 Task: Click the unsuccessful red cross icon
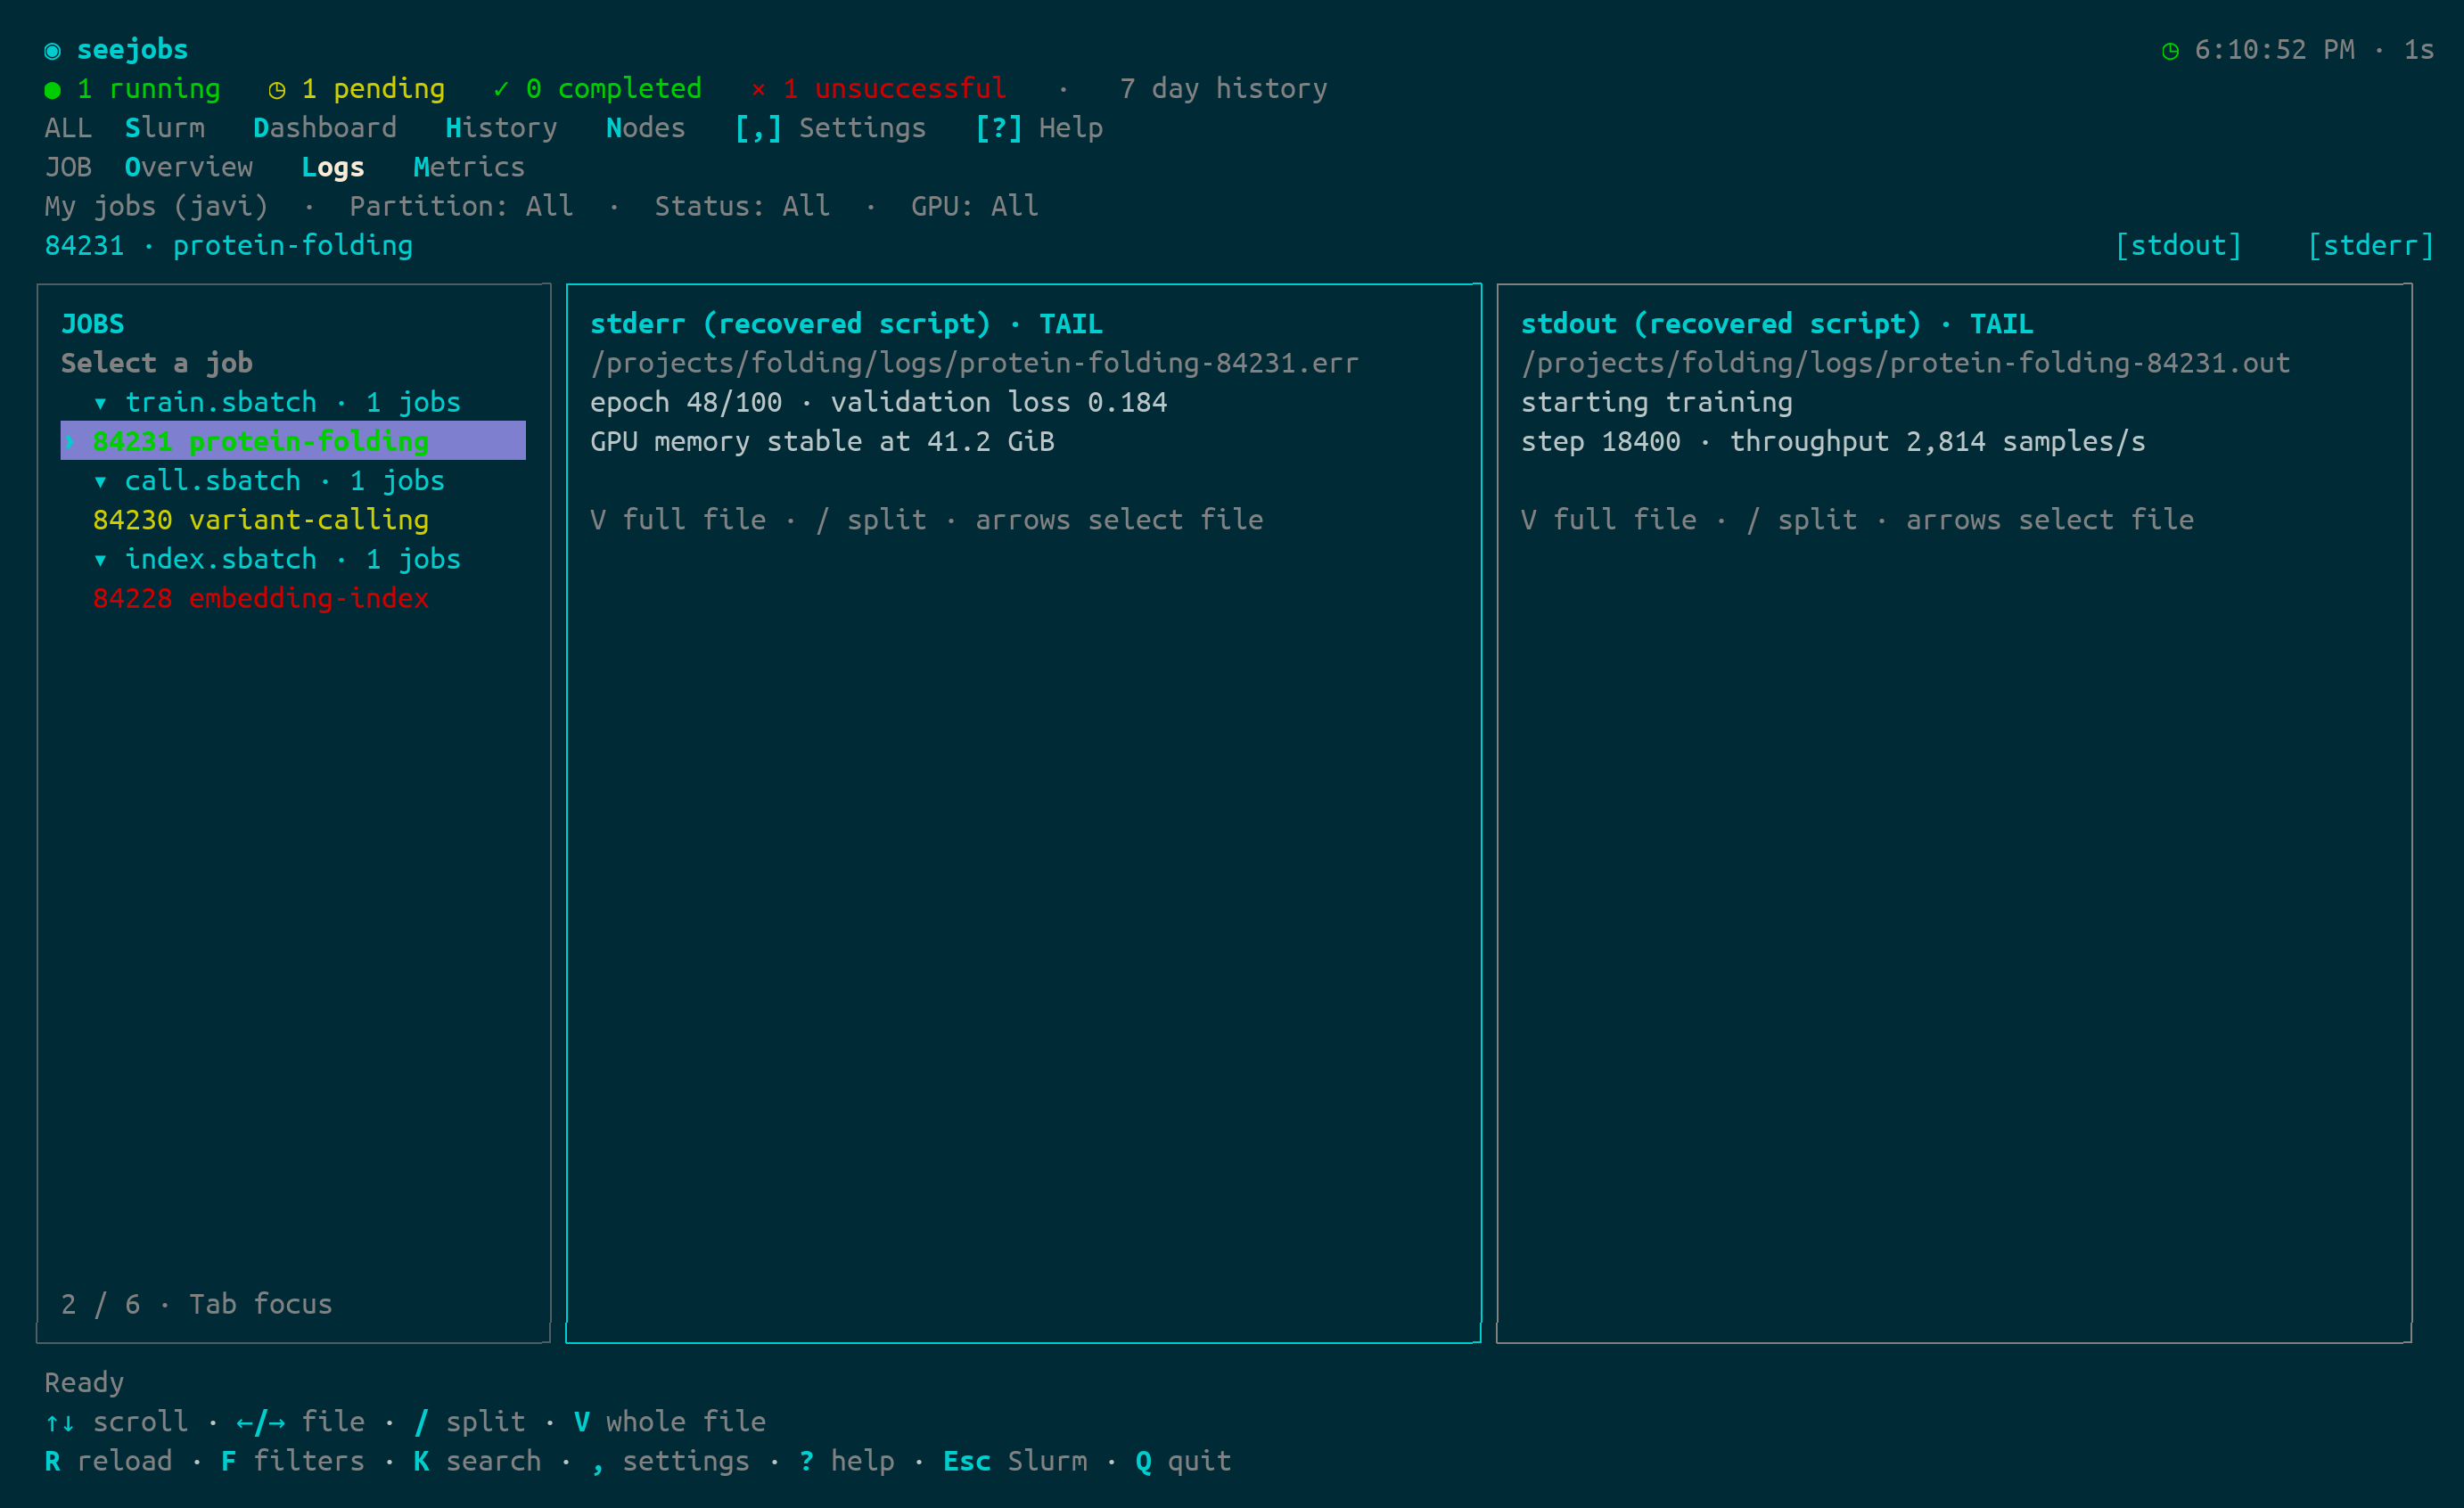point(758,89)
